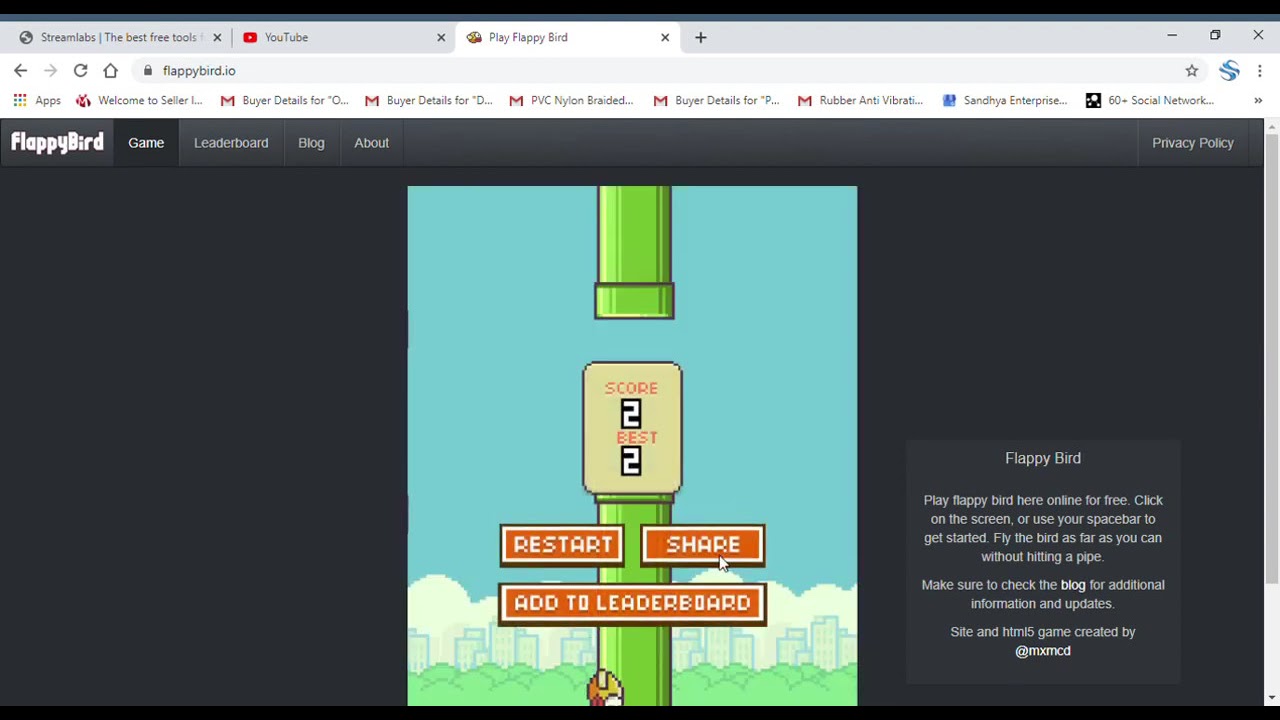Viewport: 1280px width, 720px height.
Task: Open a new browser tab
Action: (x=700, y=37)
